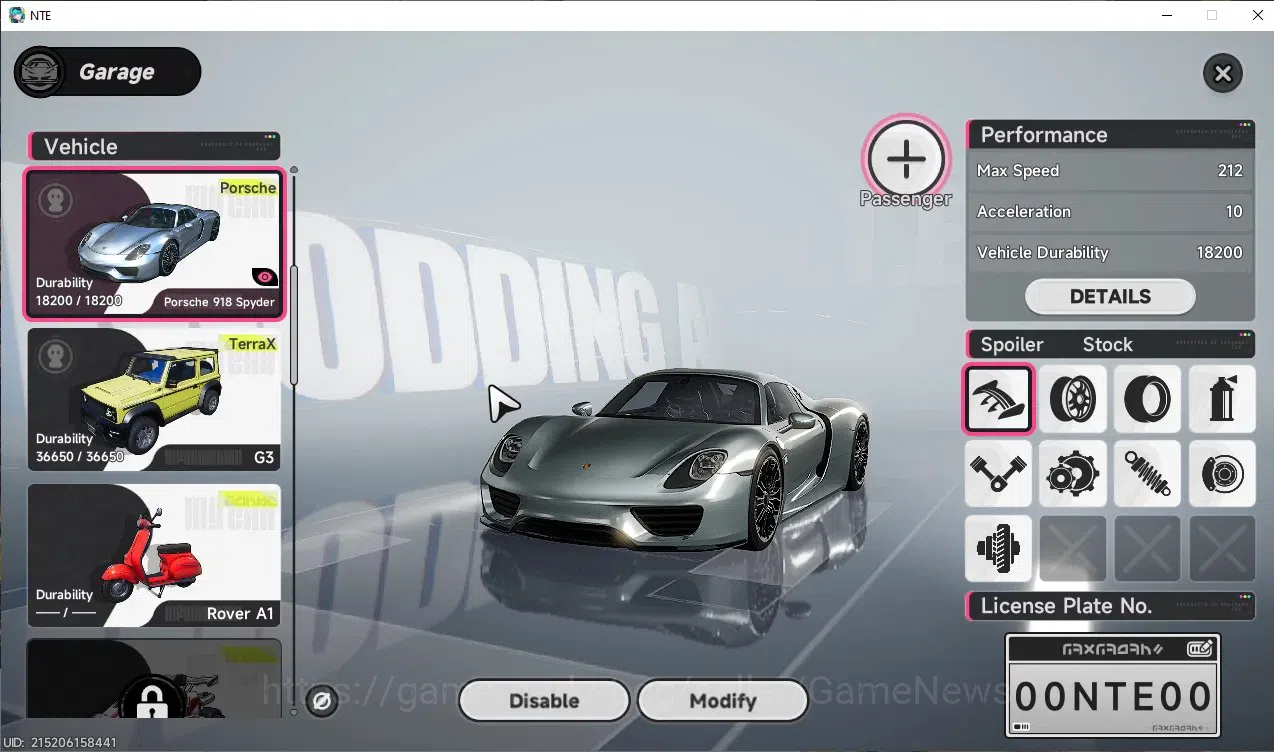Toggle the eye icon on Porsche card
1274x752 pixels.
click(x=264, y=277)
